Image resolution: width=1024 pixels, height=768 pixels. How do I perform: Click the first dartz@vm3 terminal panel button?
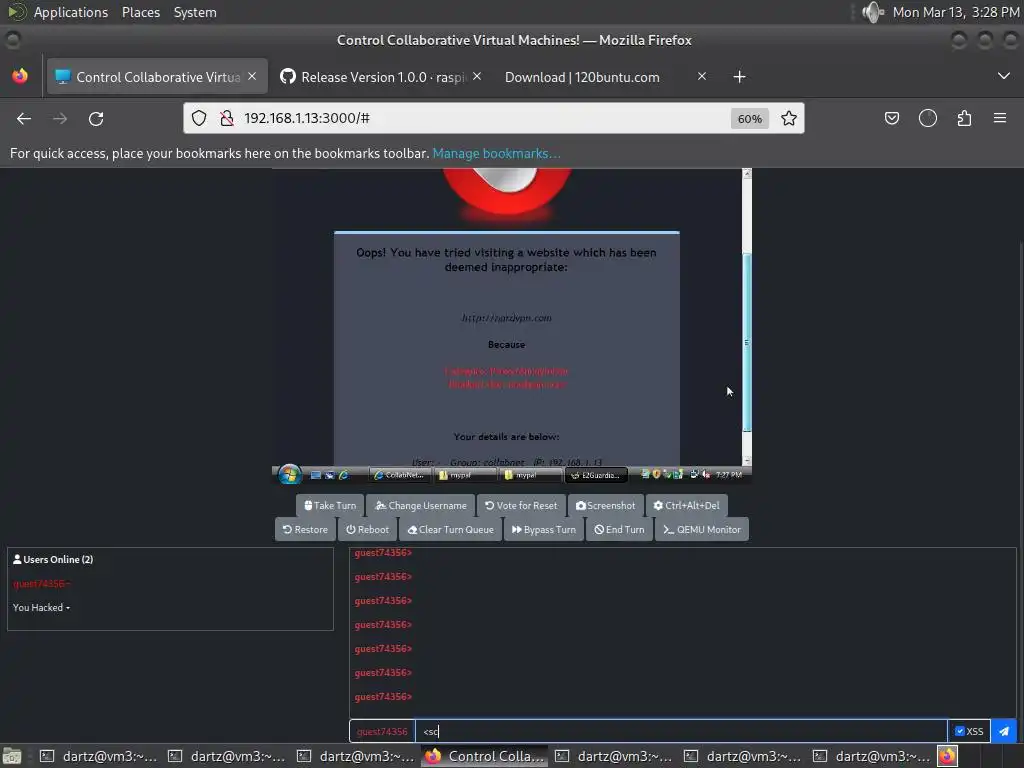point(99,756)
